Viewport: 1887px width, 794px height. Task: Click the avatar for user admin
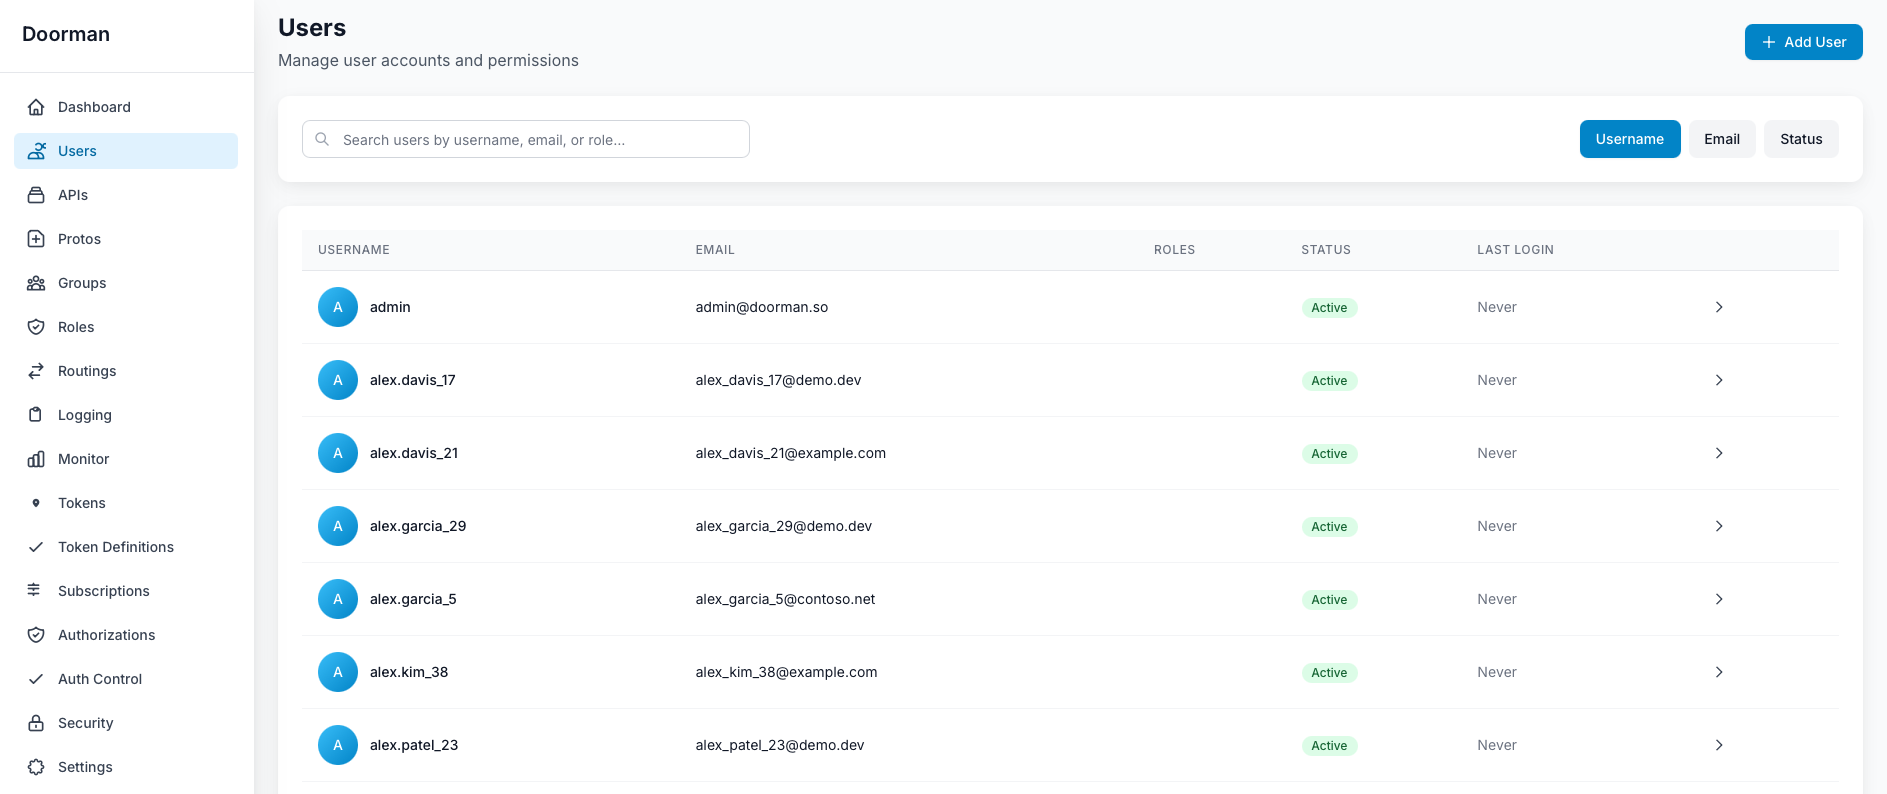point(338,307)
